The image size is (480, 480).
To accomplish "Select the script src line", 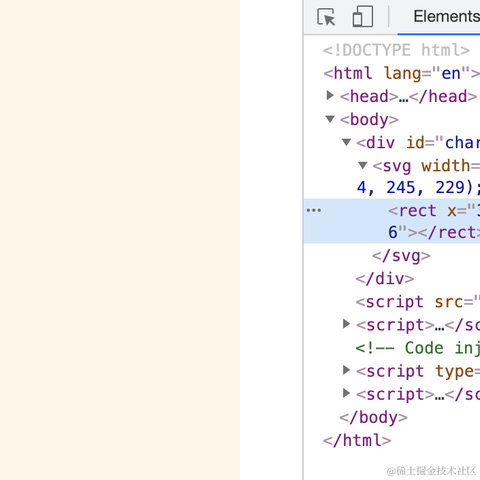I will (x=418, y=302).
